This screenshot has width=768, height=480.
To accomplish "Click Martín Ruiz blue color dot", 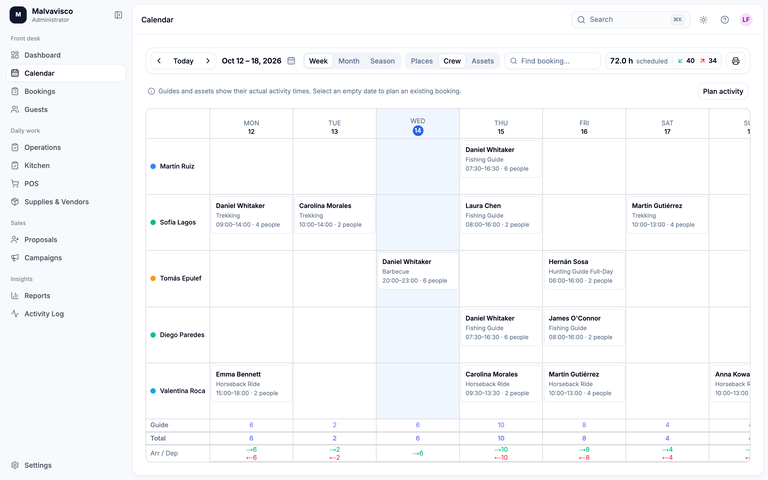I will coord(153,166).
